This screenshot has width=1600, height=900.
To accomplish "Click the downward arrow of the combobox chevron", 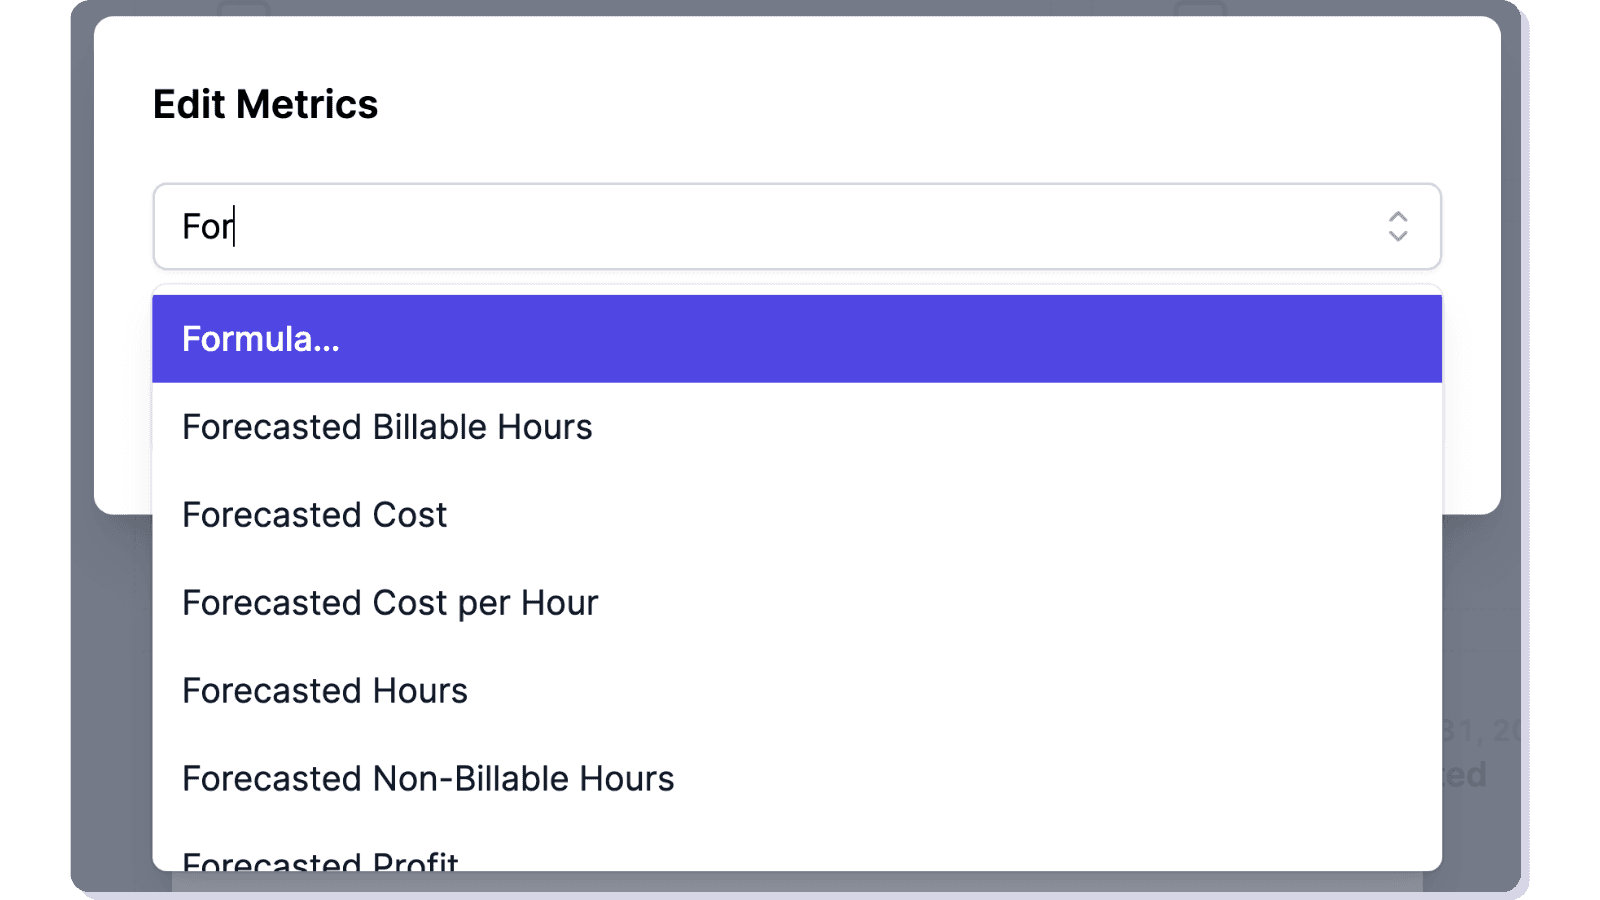I will (x=1397, y=237).
